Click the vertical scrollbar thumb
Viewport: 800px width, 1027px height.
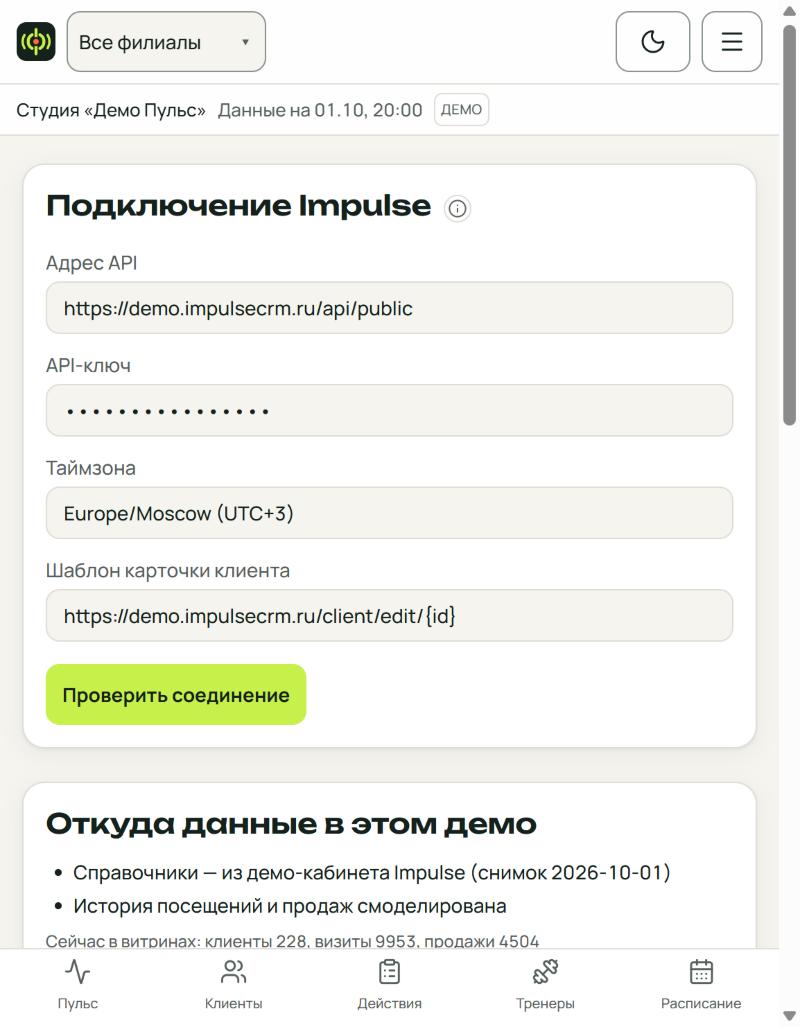click(790, 226)
